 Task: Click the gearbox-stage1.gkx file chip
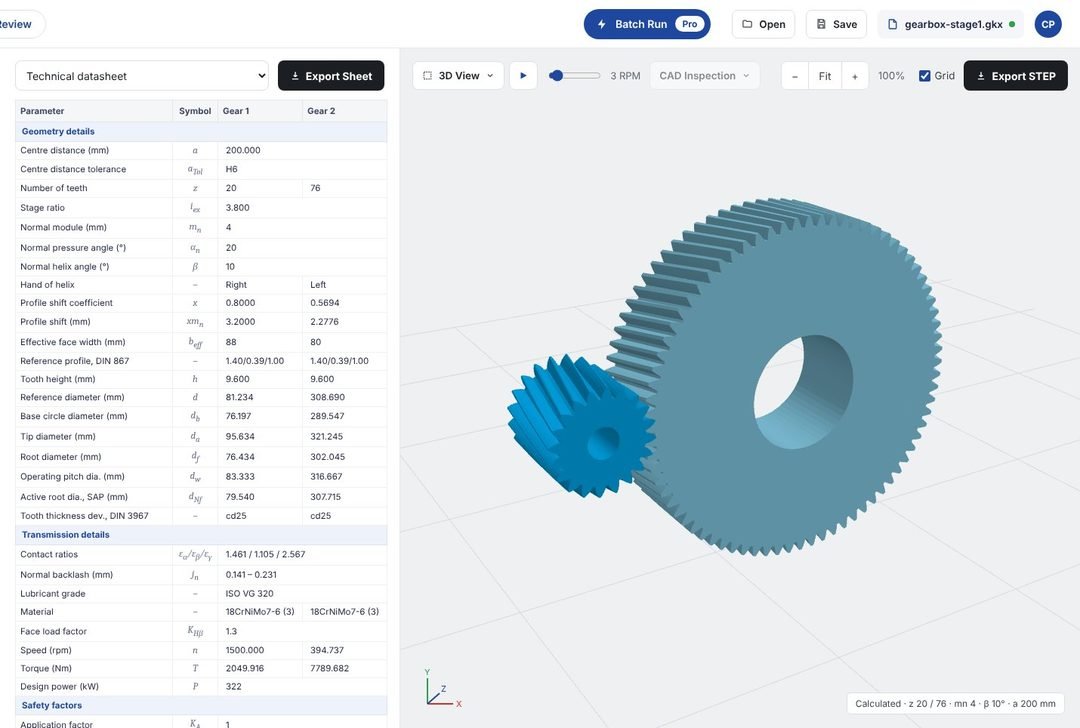coord(951,24)
